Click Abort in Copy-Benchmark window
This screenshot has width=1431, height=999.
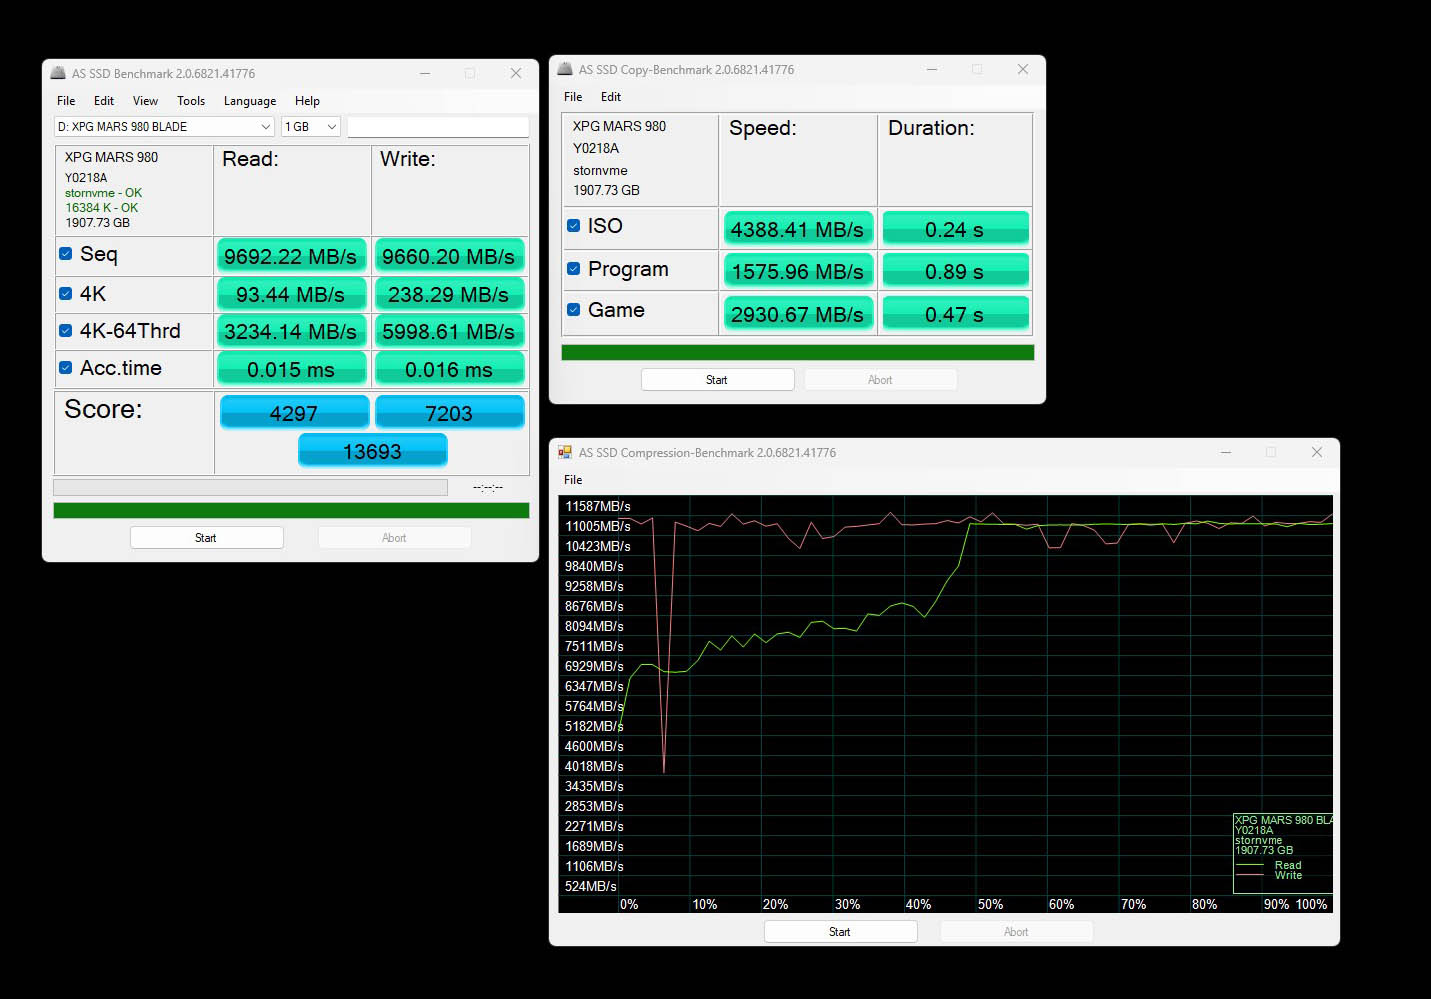tap(880, 380)
